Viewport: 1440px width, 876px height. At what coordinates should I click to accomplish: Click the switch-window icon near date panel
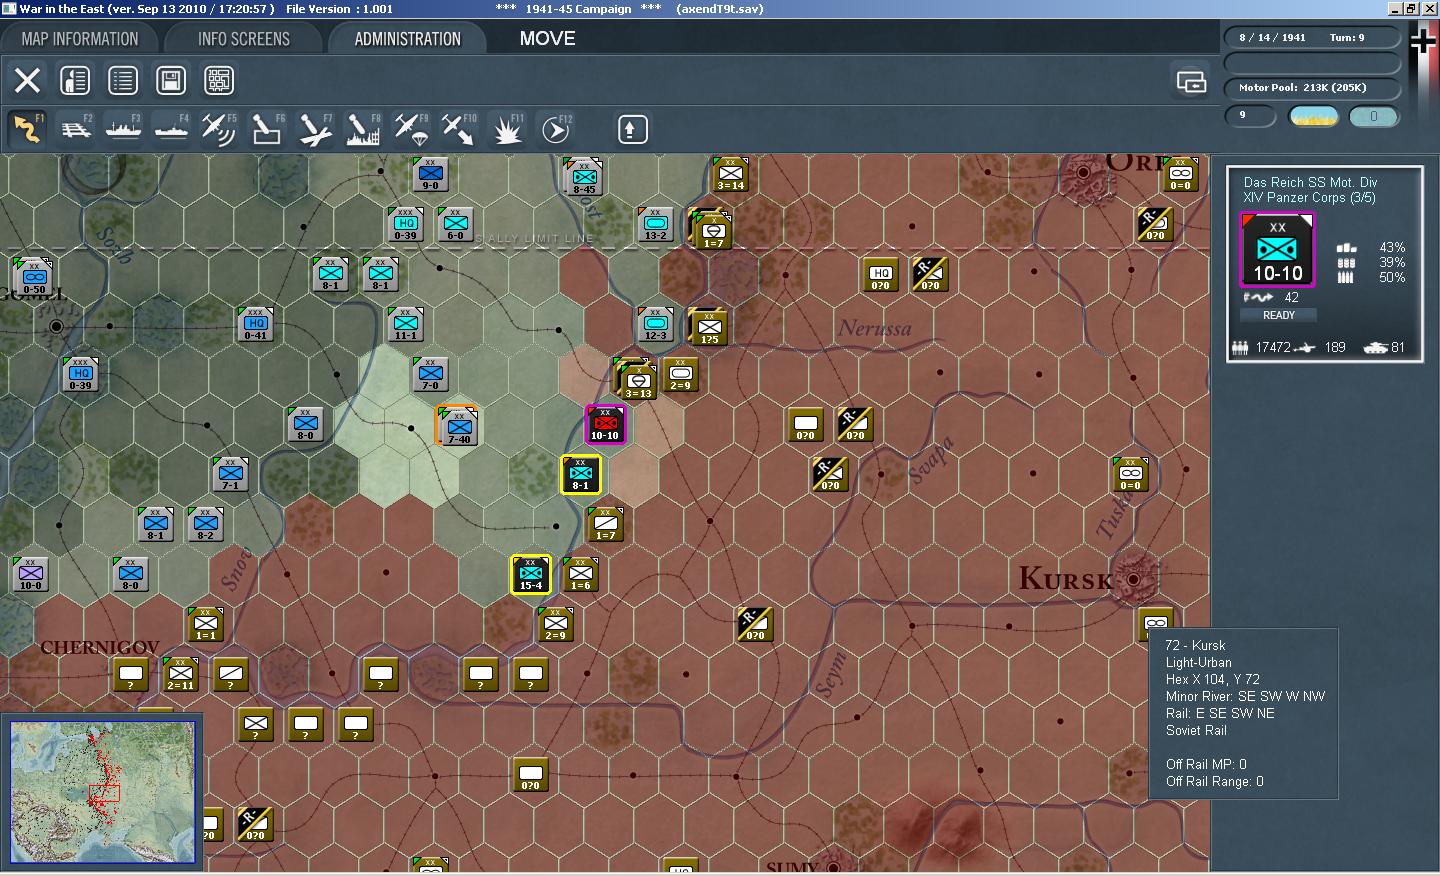(x=1191, y=81)
